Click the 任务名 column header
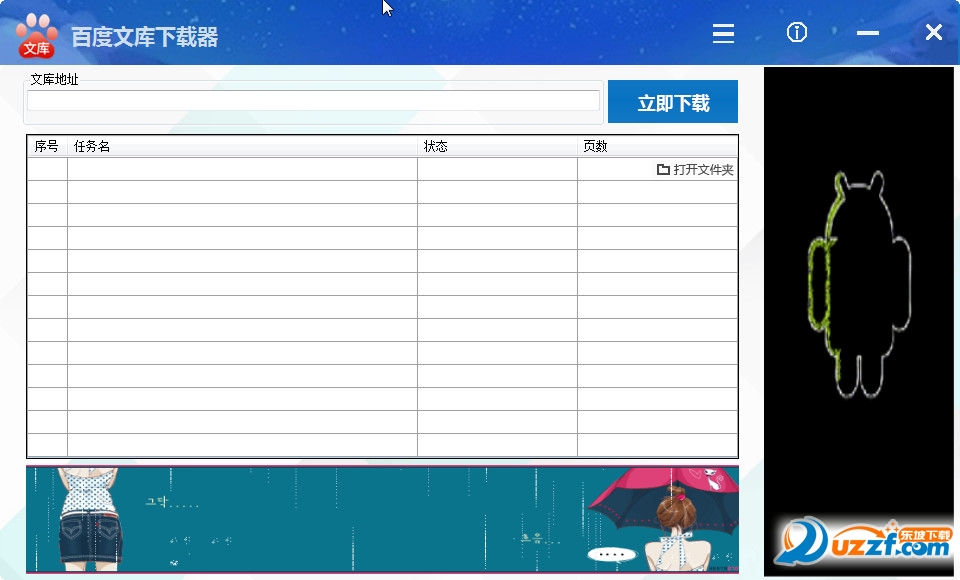The width and height of the screenshot is (960, 580). point(242,146)
